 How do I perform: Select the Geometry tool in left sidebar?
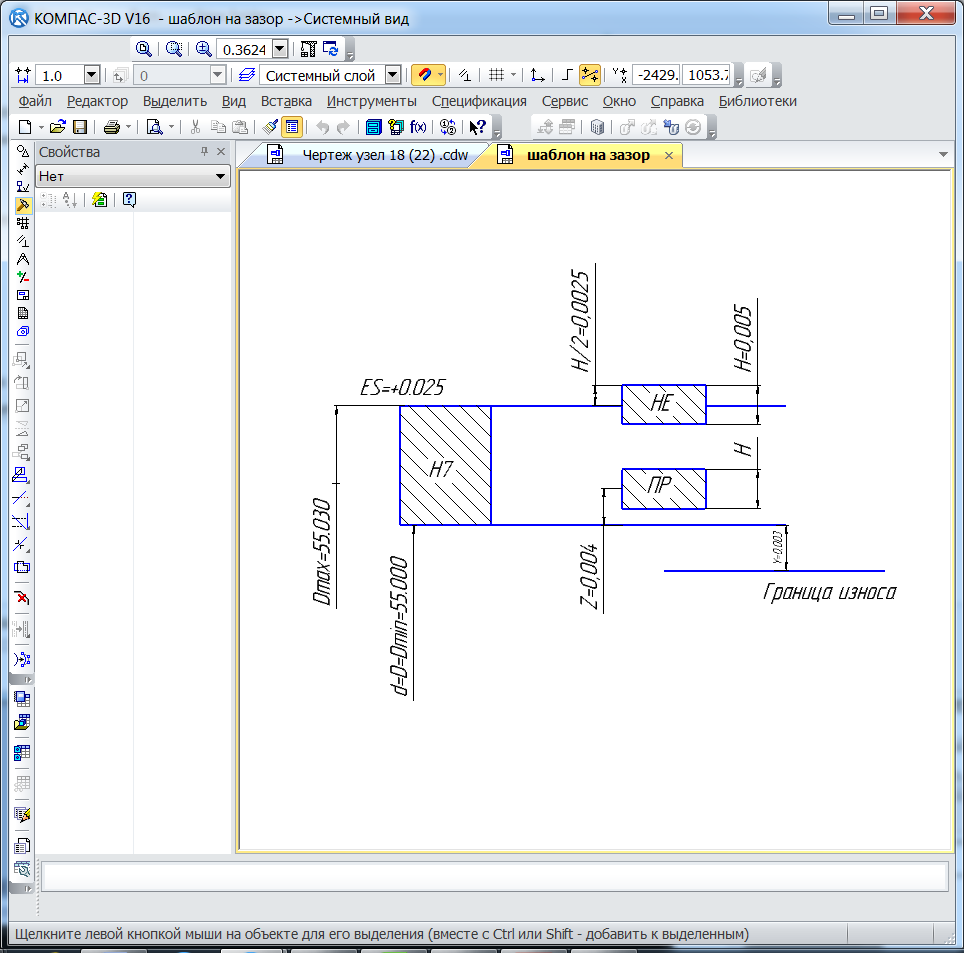pyautogui.click(x=23, y=152)
